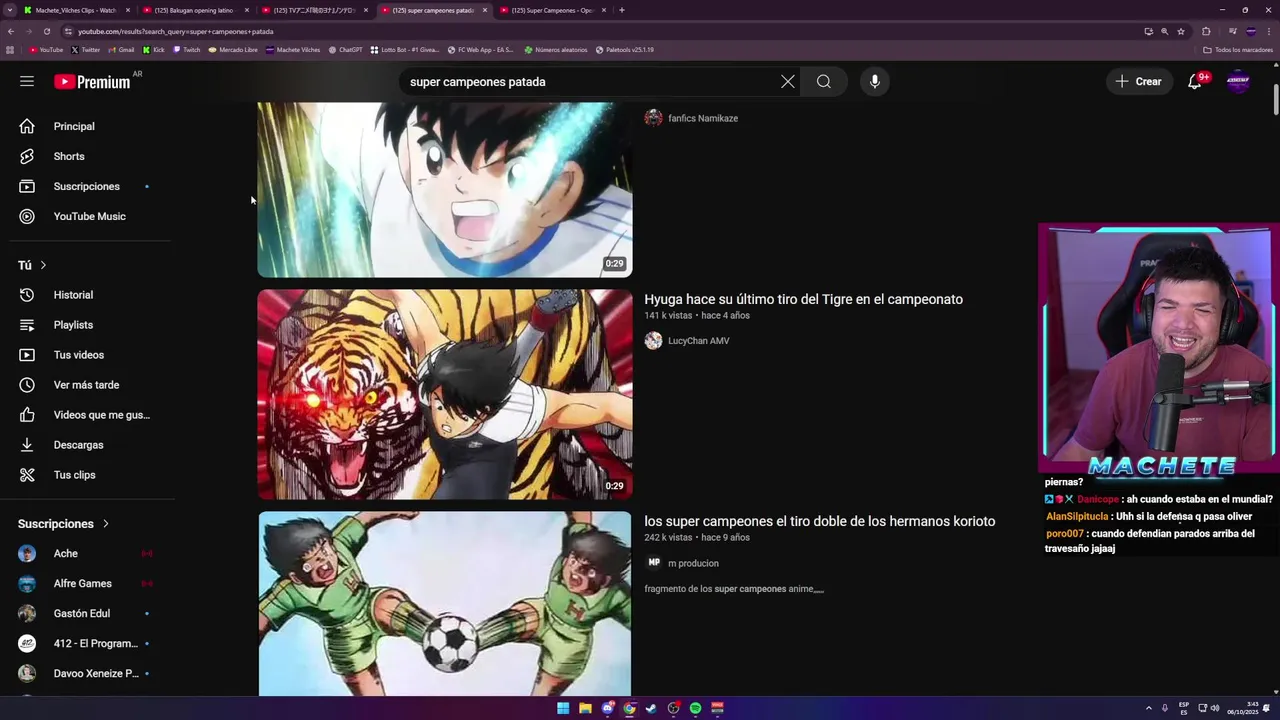
Task: Expand the Tú section
Action: coord(33,265)
